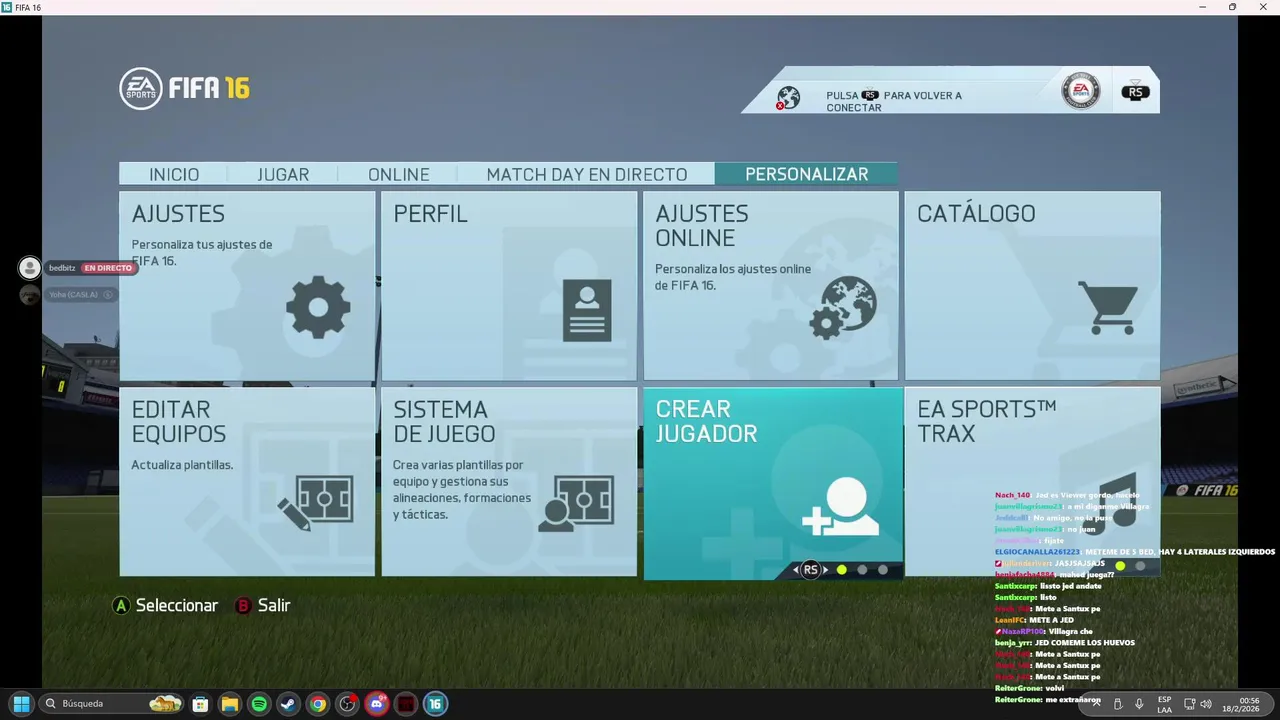This screenshot has width=1280, height=720.
Task: Select the Personalizar tab
Action: point(806,174)
